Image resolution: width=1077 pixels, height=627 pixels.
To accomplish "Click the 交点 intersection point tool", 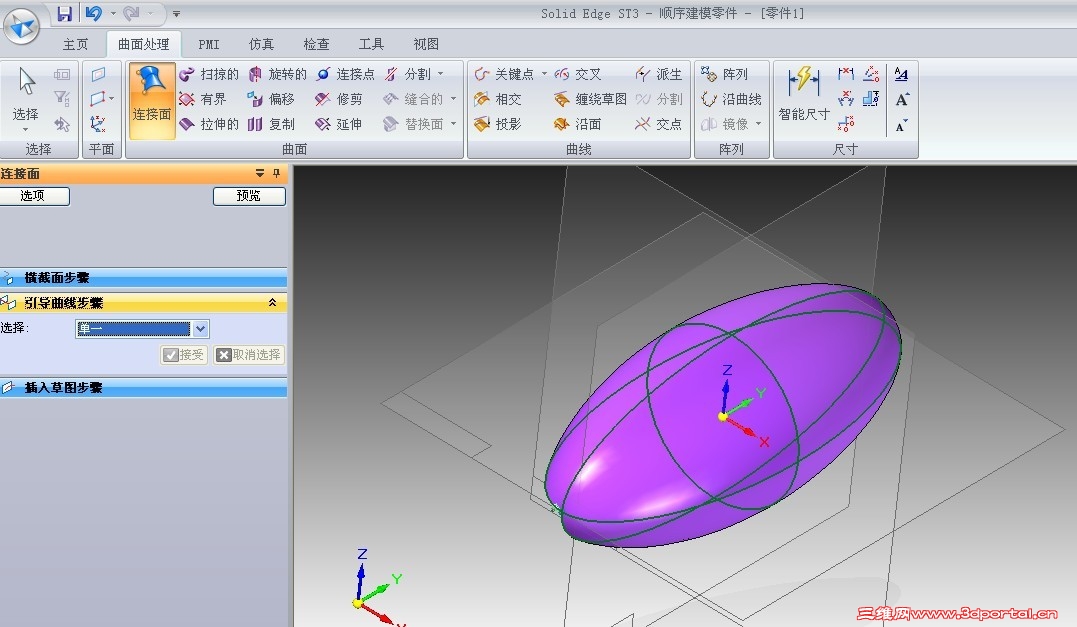I will pos(659,124).
